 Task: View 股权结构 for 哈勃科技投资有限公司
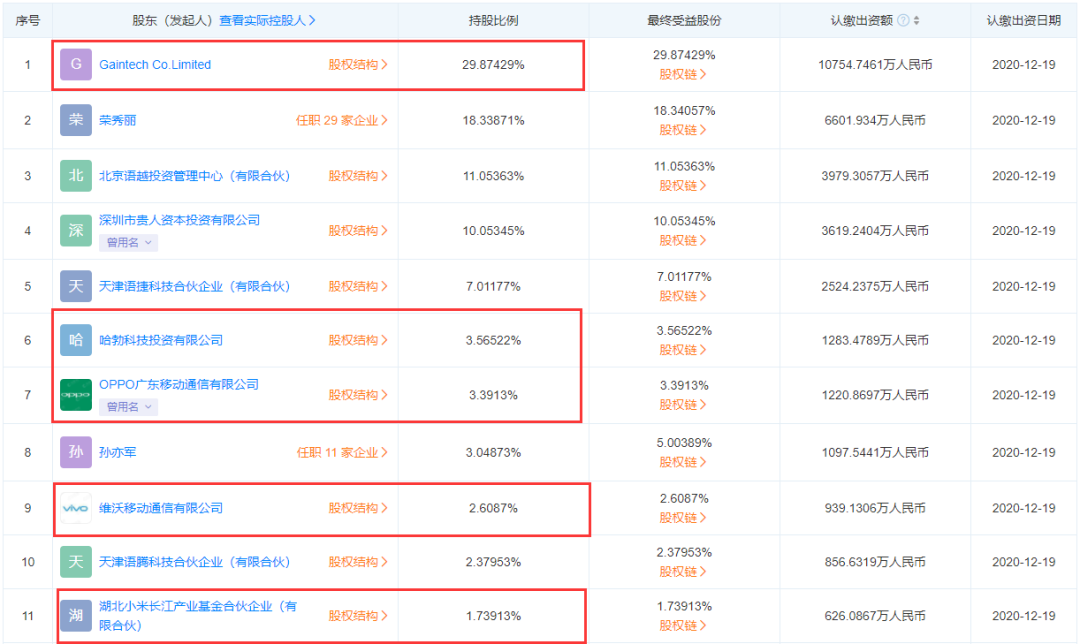pyautogui.click(x=358, y=340)
